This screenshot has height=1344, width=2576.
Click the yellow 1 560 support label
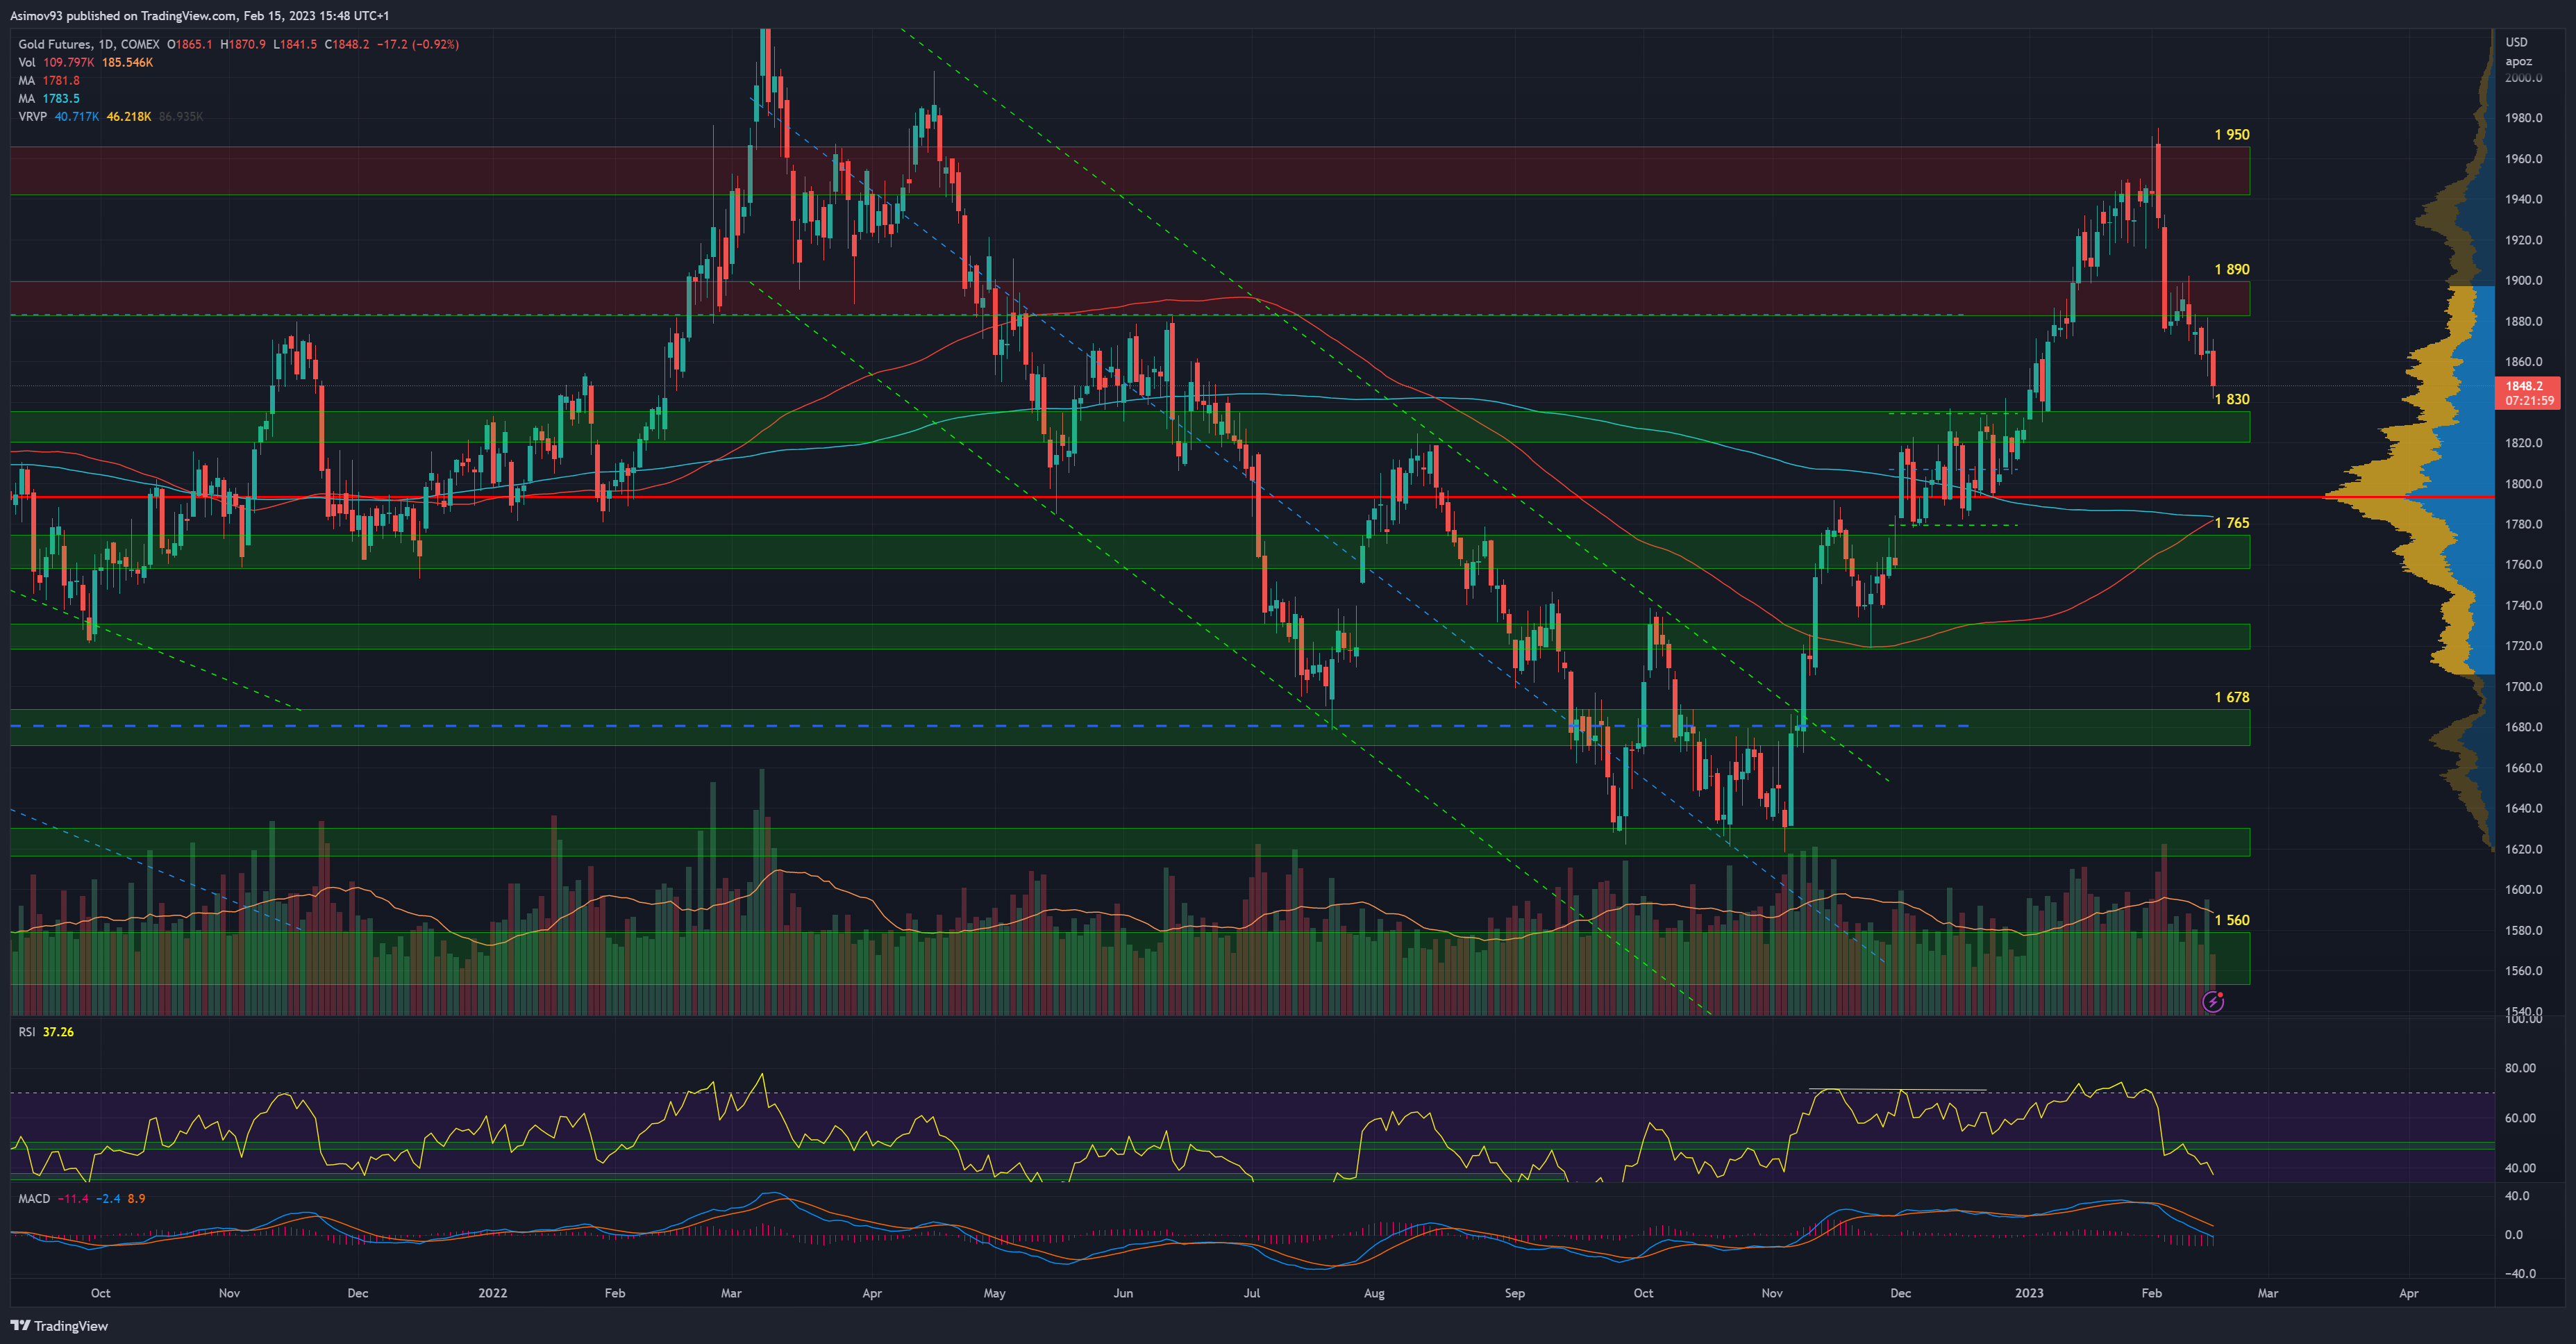(2231, 920)
